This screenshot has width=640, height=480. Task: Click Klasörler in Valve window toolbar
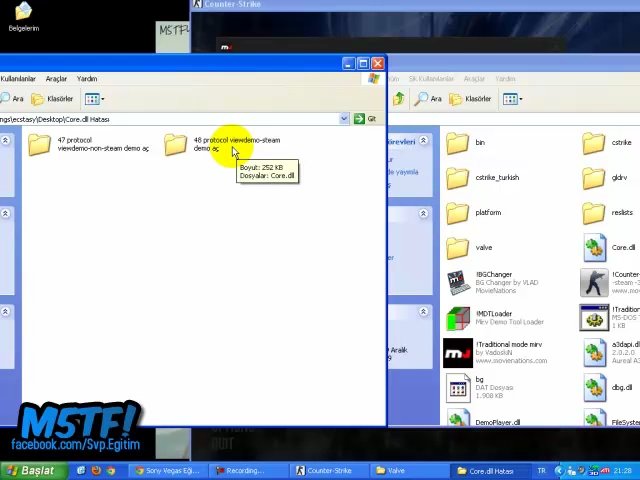pyautogui.click(x=470, y=99)
